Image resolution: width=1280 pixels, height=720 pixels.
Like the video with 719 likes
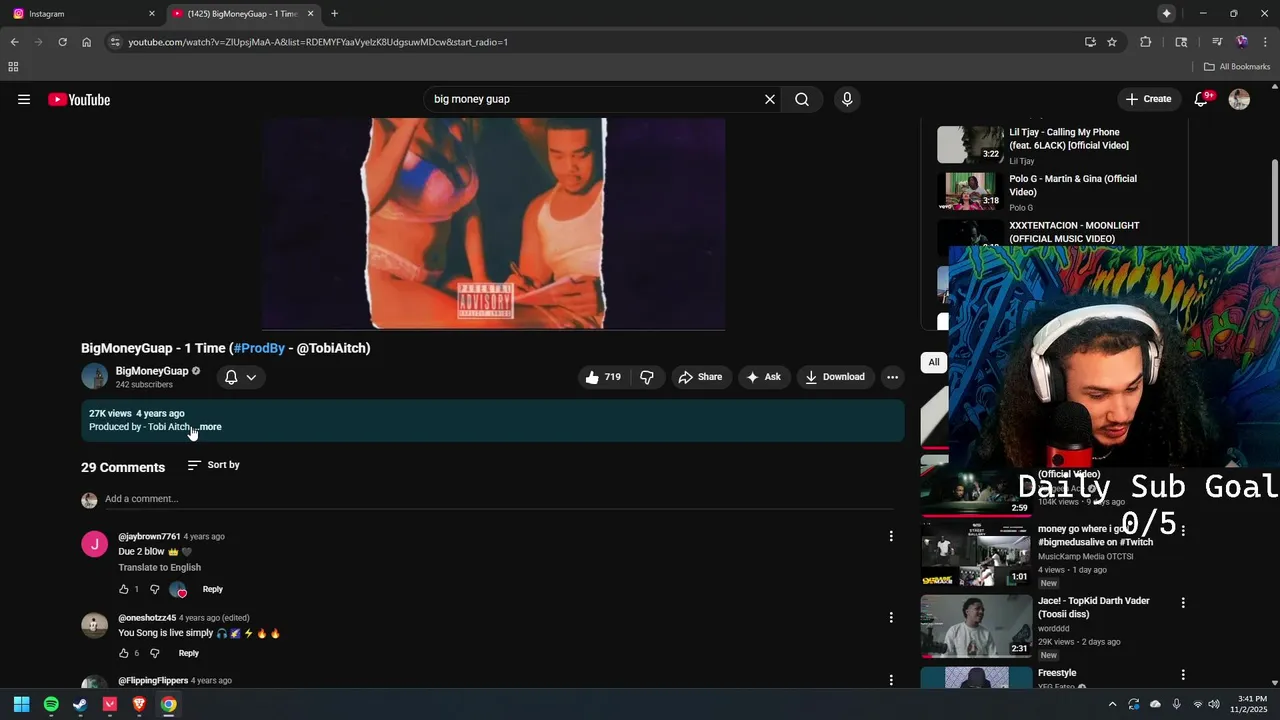(603, 377)
